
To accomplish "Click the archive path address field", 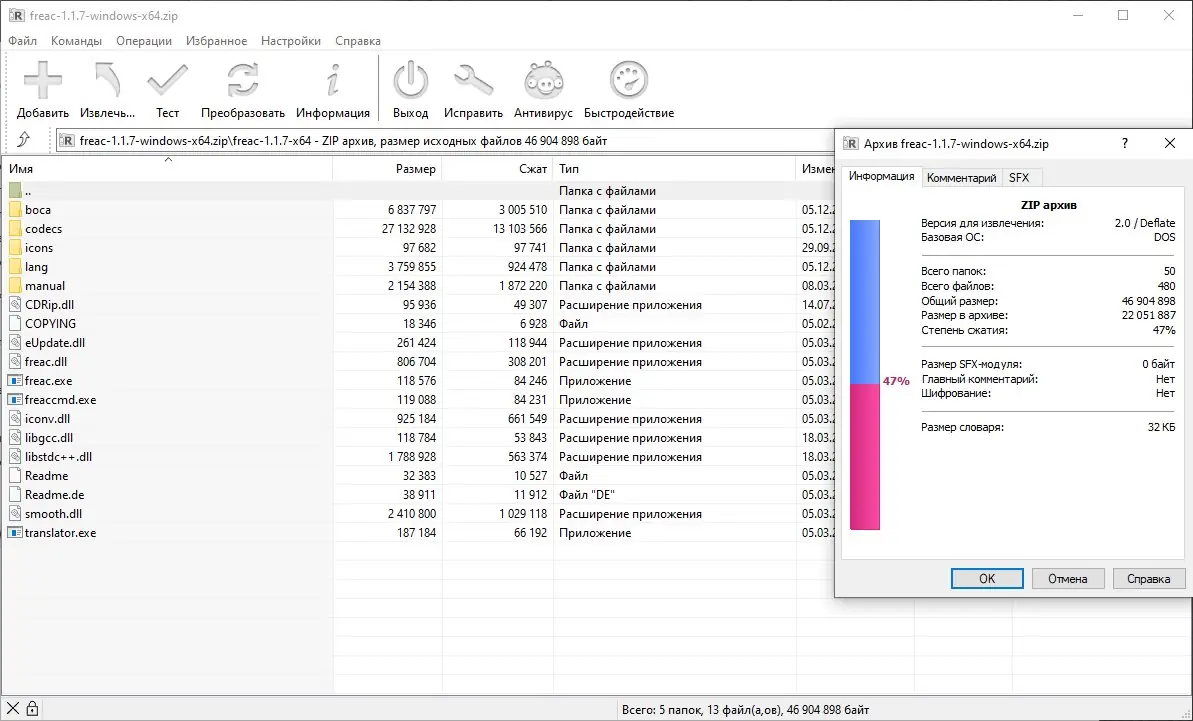I will (x=445, y=141).
